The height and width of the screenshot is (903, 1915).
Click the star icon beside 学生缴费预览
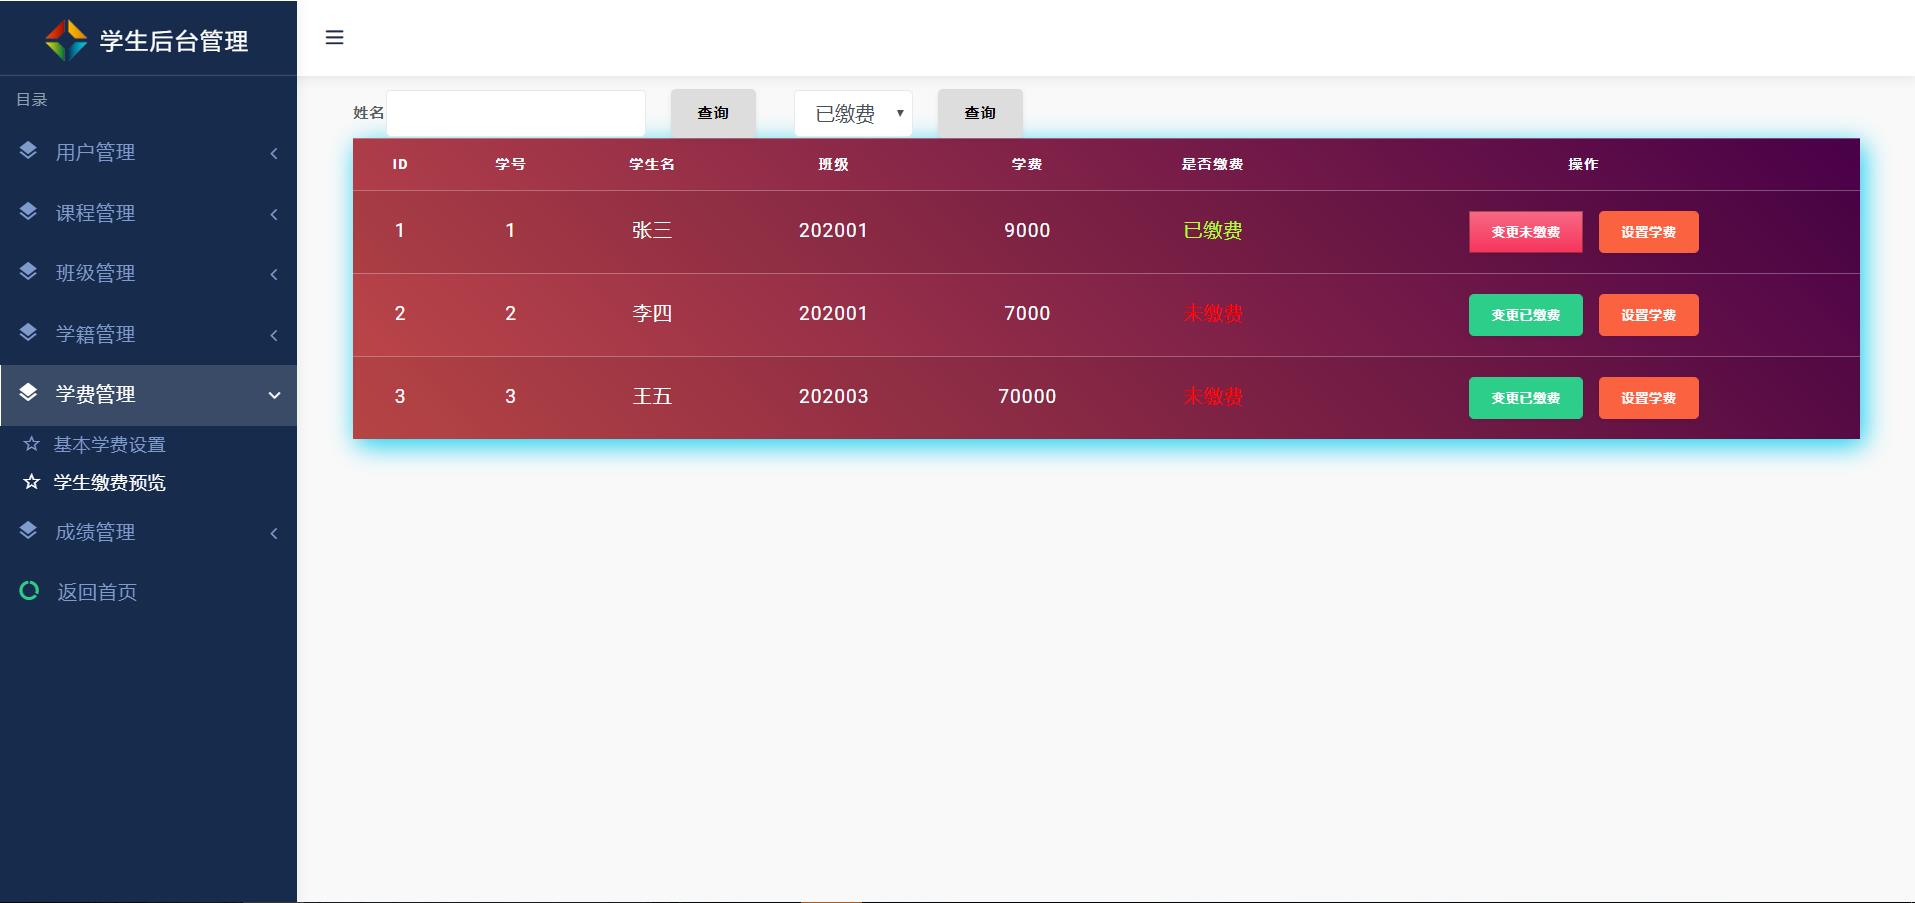tap(32, 482)
